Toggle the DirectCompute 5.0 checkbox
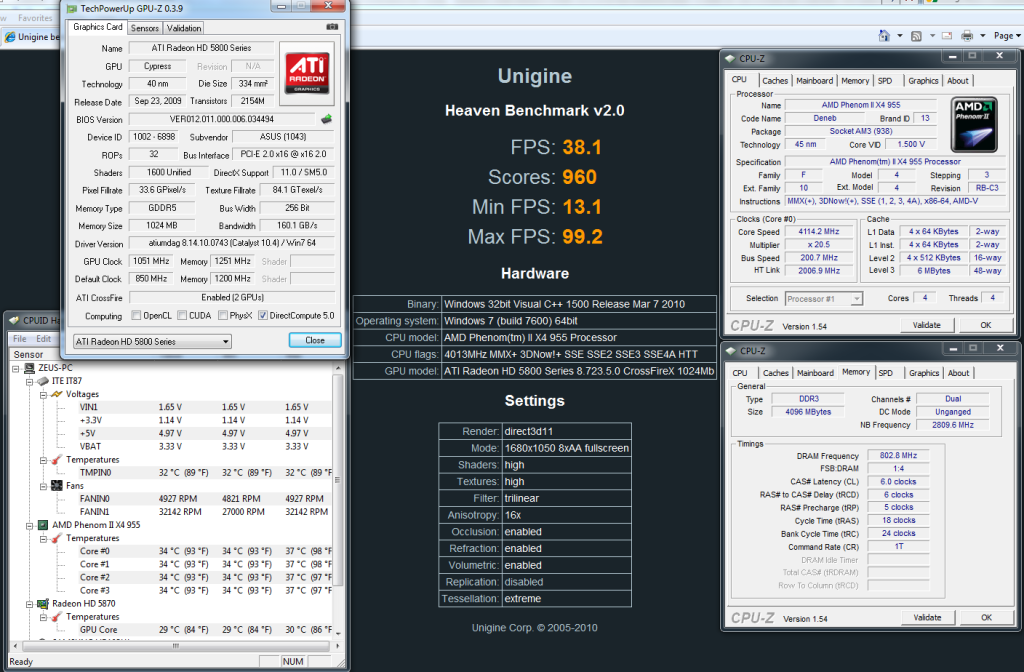The width and height of the screenshot is (1024, 672). click(x=263, y=315)
